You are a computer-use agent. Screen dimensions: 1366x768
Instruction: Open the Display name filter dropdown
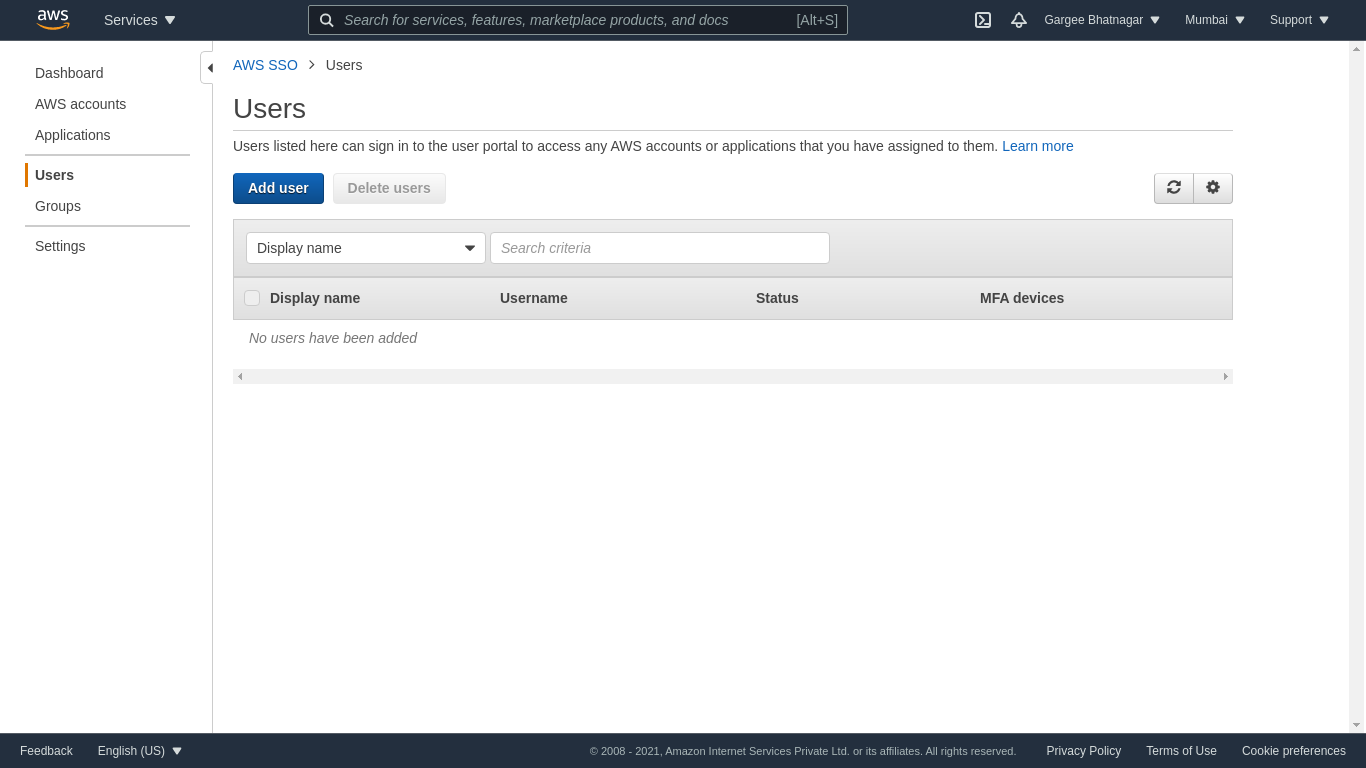pyautogui.click(x=366, y=248)
